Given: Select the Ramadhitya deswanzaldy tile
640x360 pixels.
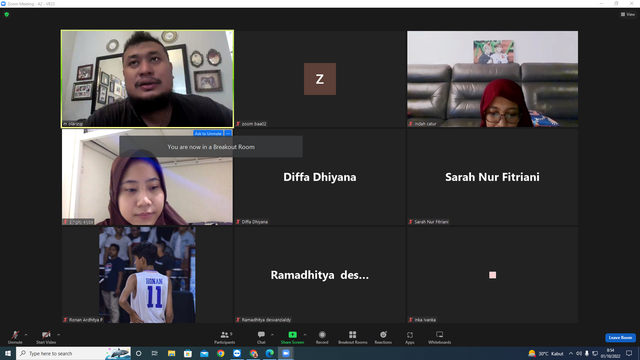Looking at the screenshot, I should [x=320, y=275].
